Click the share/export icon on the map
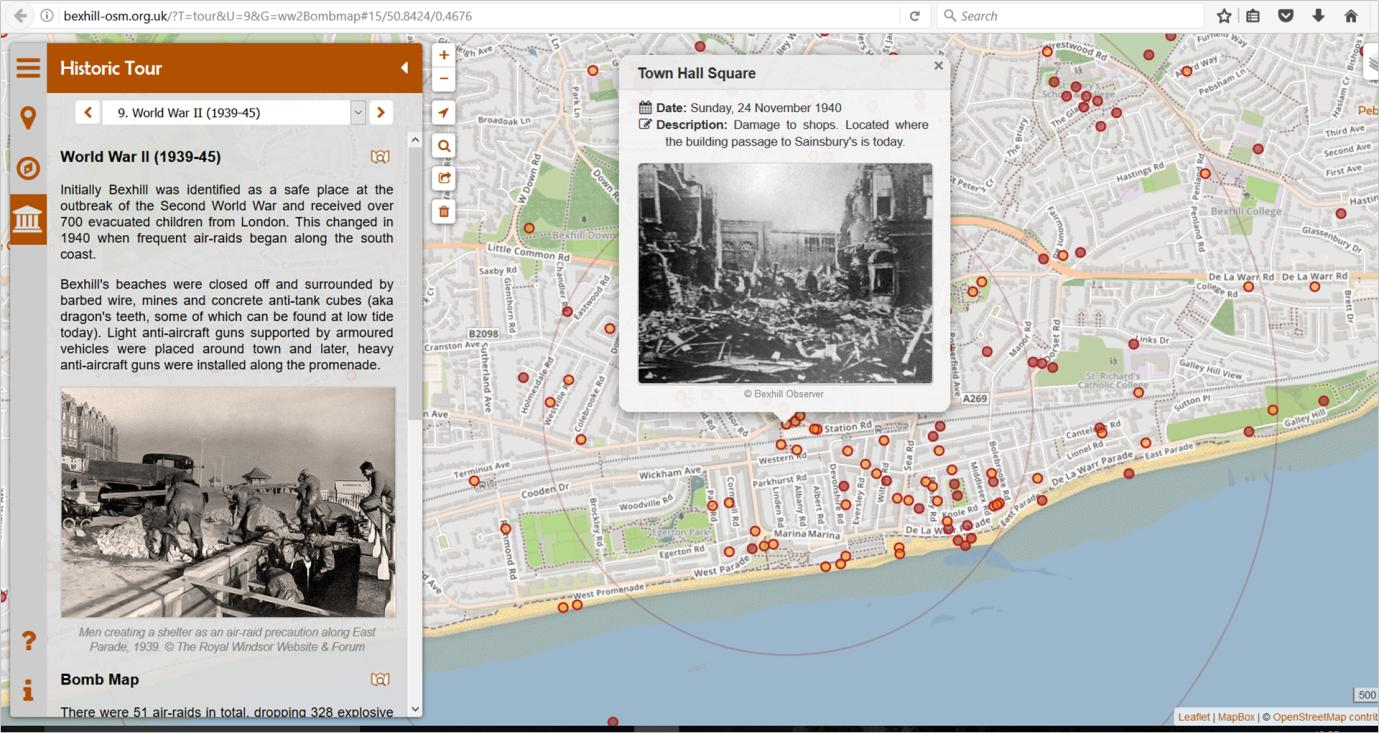Image resolution: width=1379 pixels, height=733 pixels. tap(443, 178)
